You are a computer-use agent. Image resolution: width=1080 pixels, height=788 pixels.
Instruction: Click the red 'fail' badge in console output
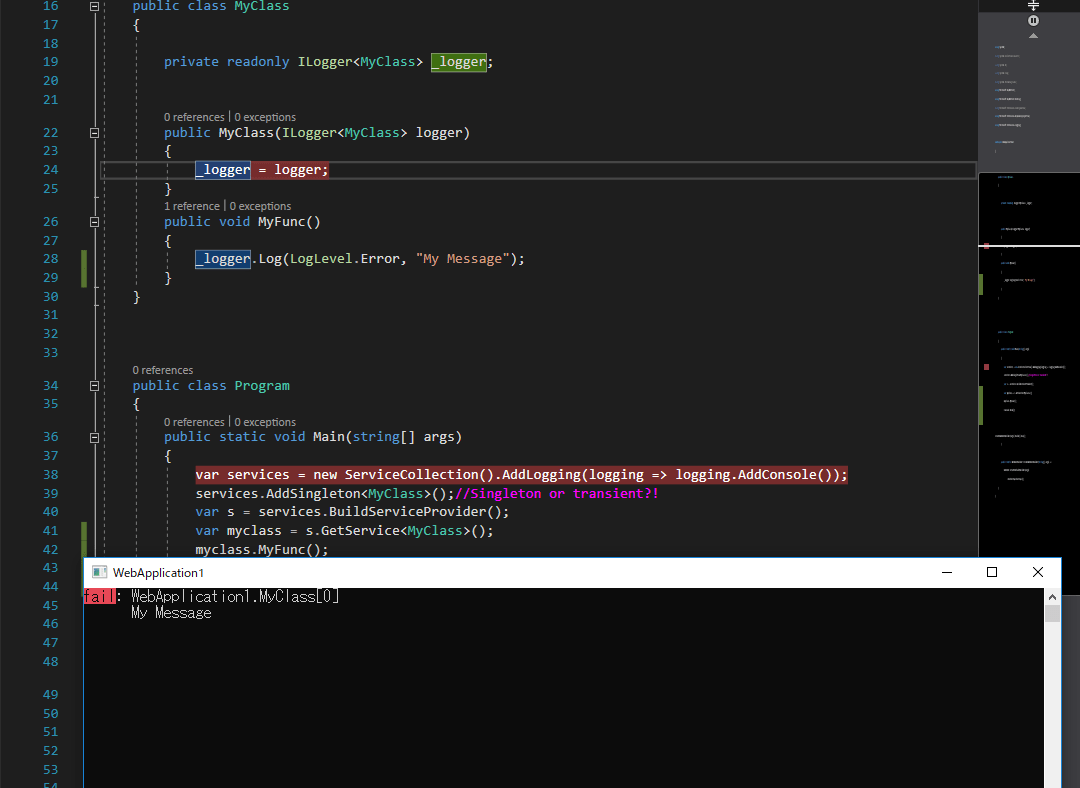tap(98, 595)
